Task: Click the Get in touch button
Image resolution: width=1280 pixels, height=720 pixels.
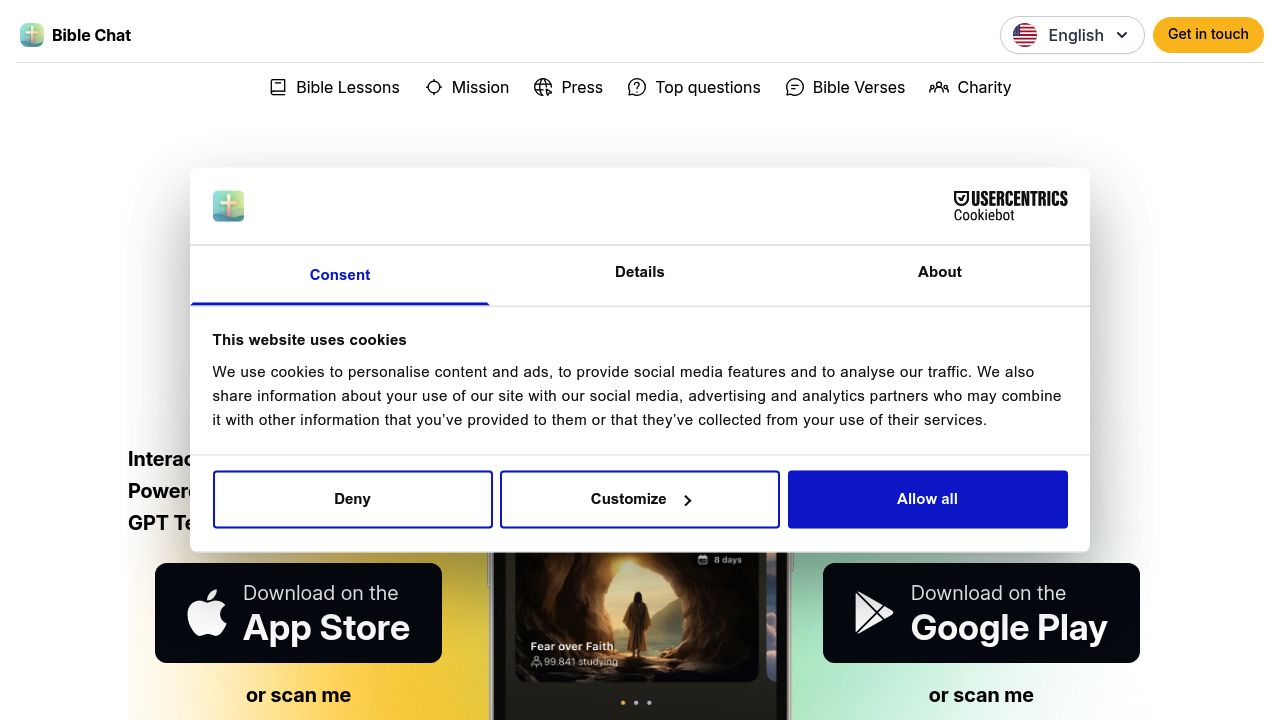Action: [1208, 34]
